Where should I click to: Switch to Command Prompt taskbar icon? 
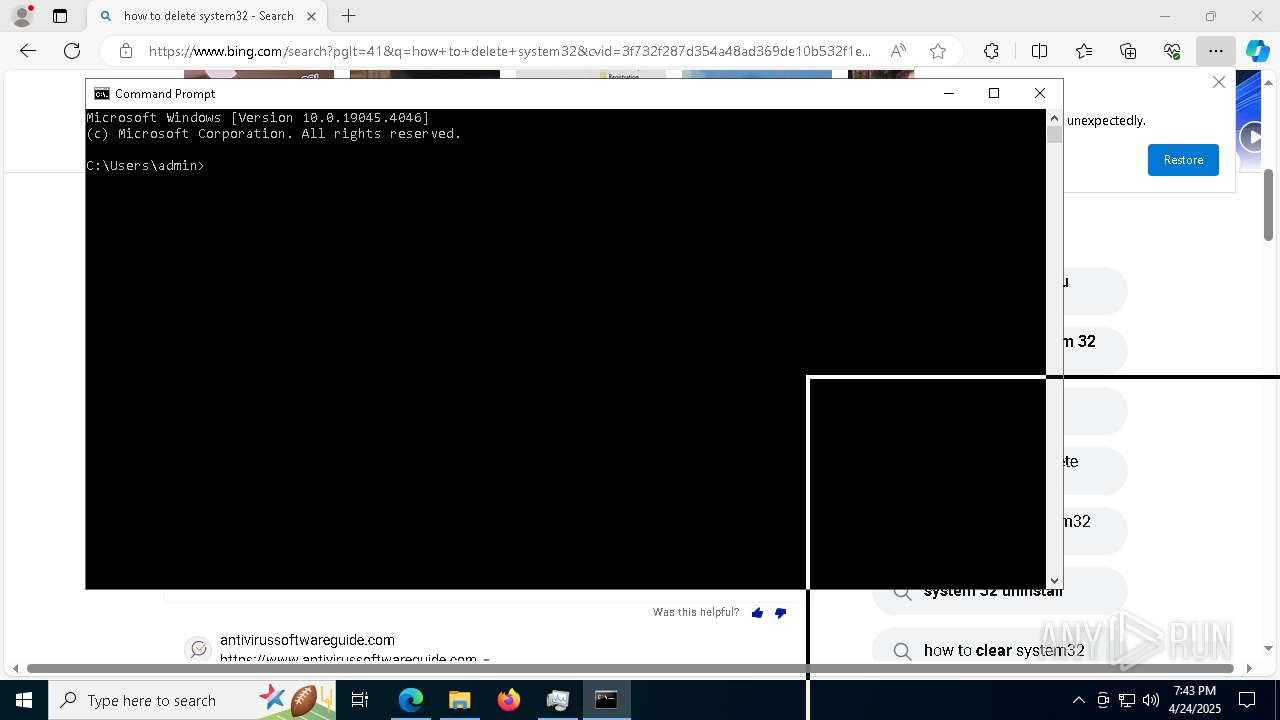(x=606, y=700)
